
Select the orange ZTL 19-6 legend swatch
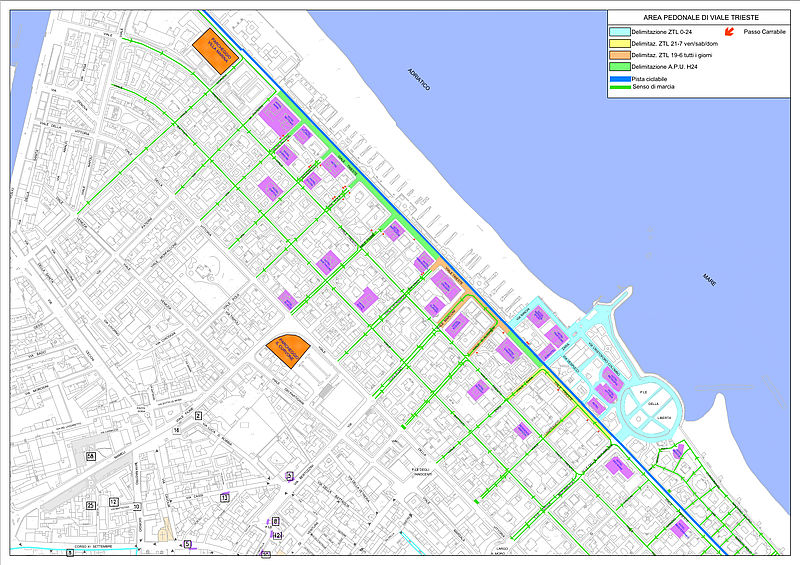point(618,55)
